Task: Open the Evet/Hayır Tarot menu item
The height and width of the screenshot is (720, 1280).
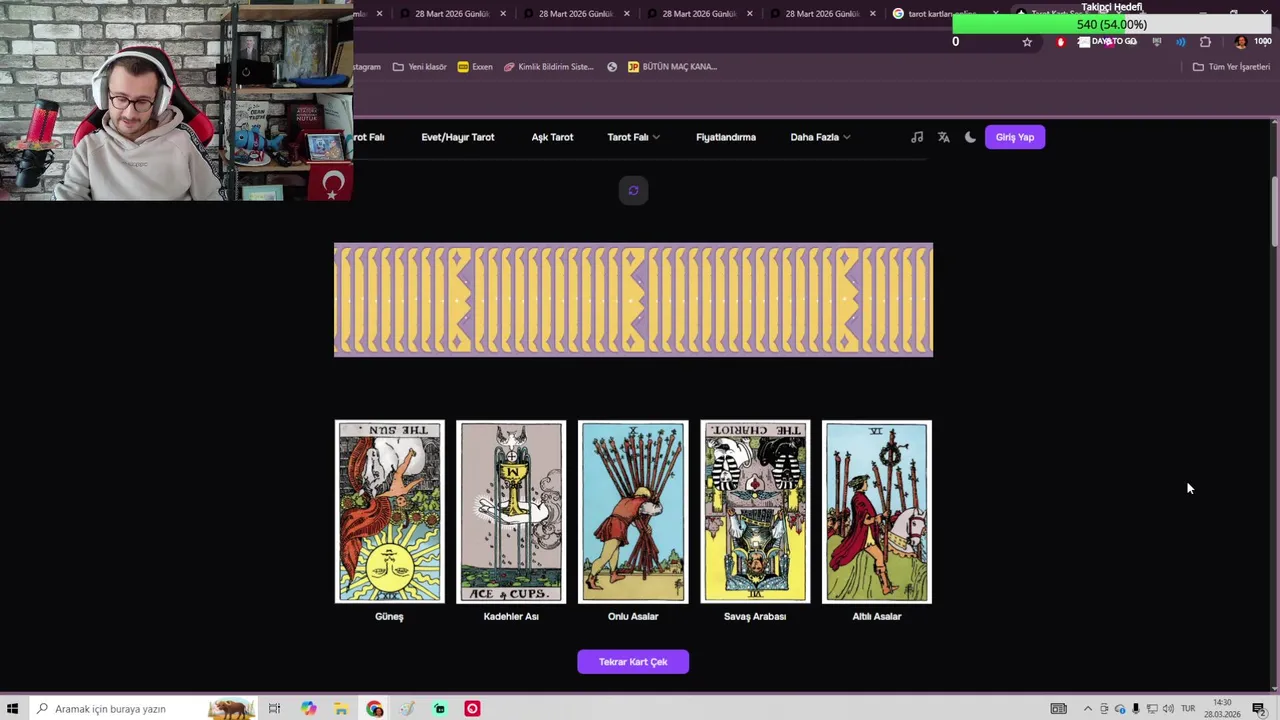Action: [x=458, y=137]
